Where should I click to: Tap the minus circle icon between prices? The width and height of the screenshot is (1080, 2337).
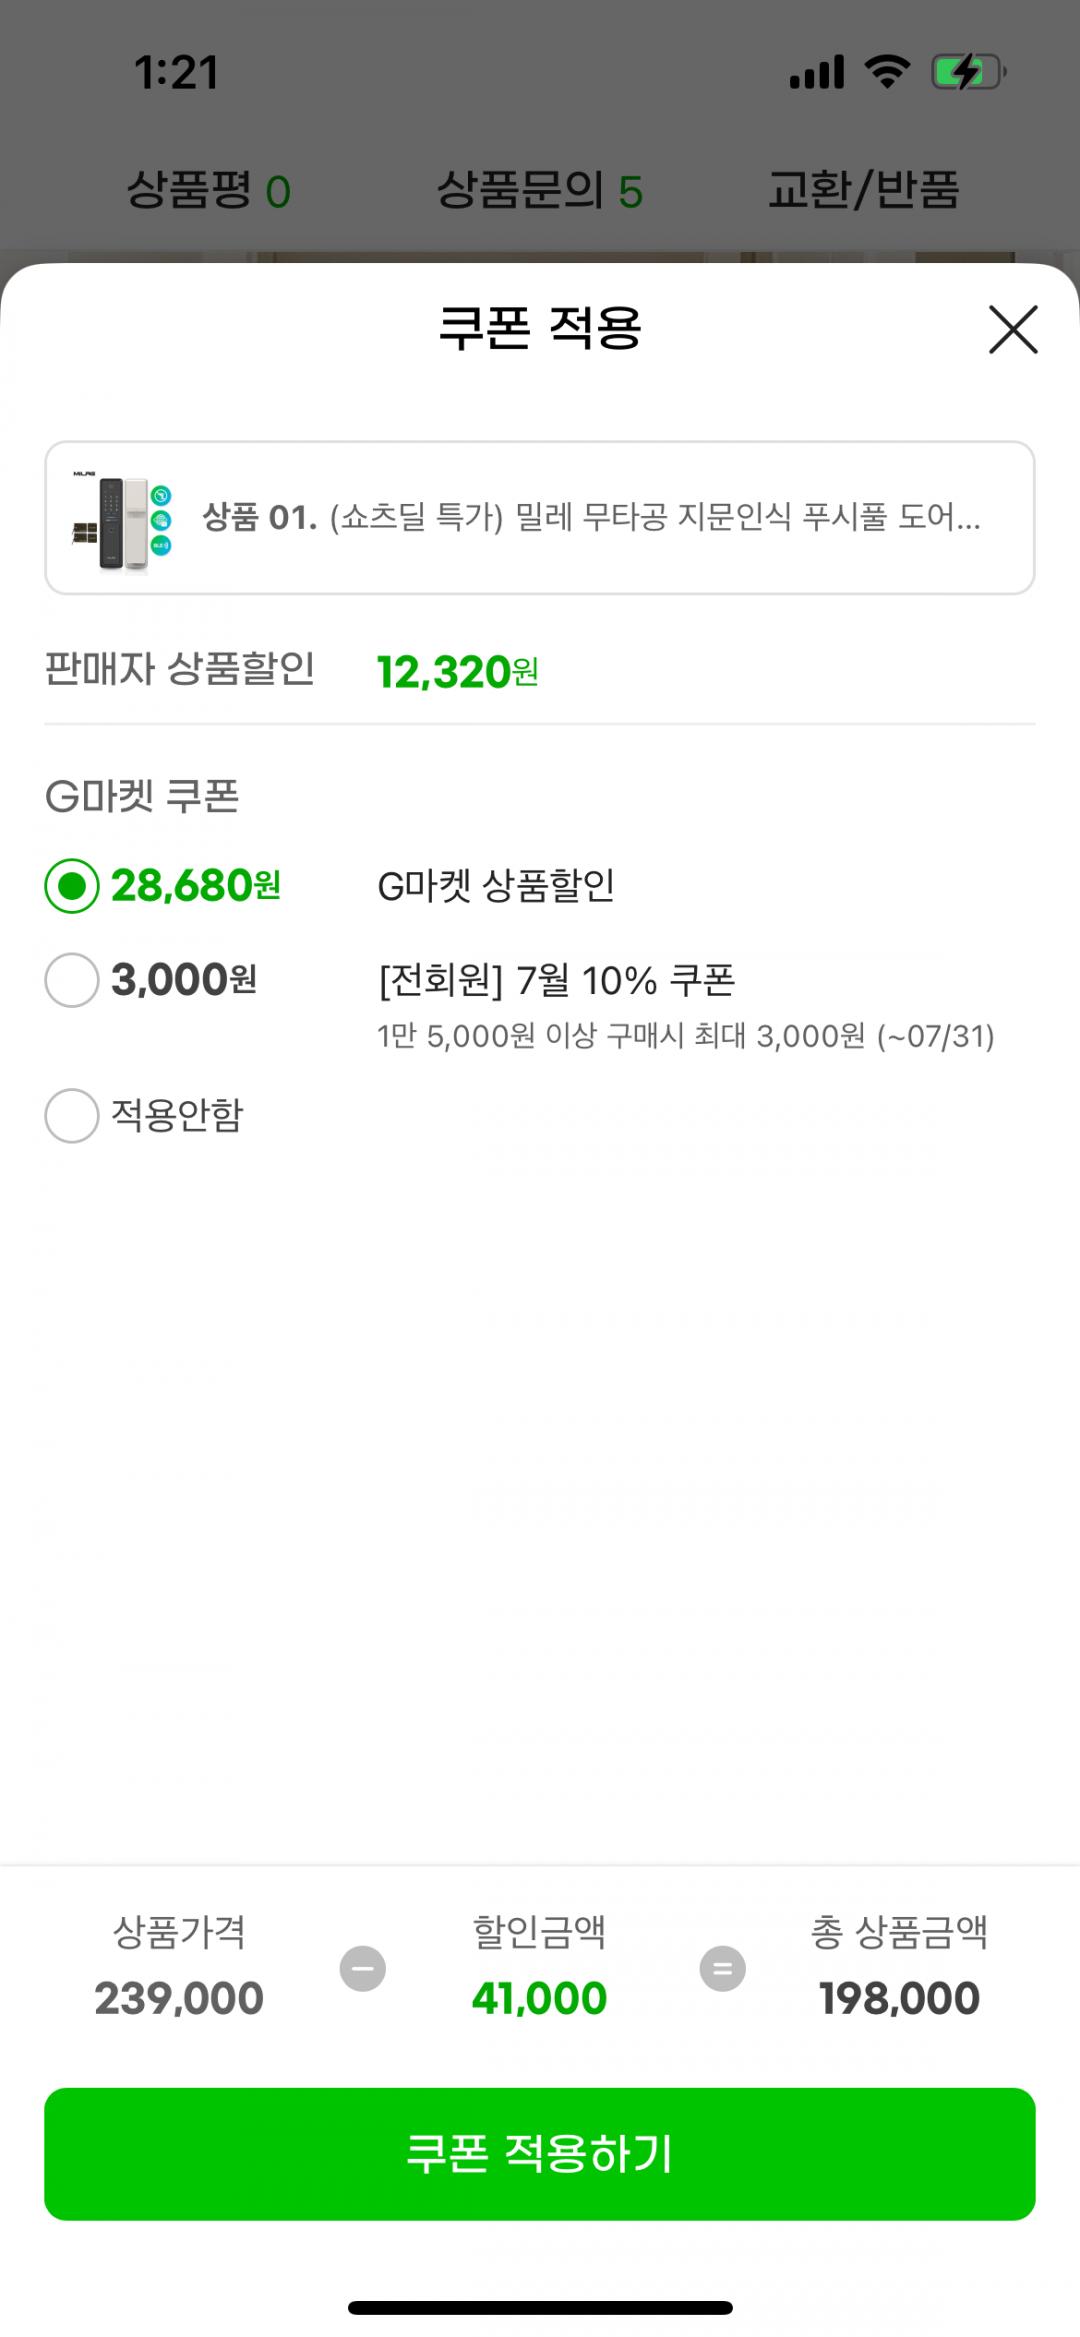tap(363, 1968)
